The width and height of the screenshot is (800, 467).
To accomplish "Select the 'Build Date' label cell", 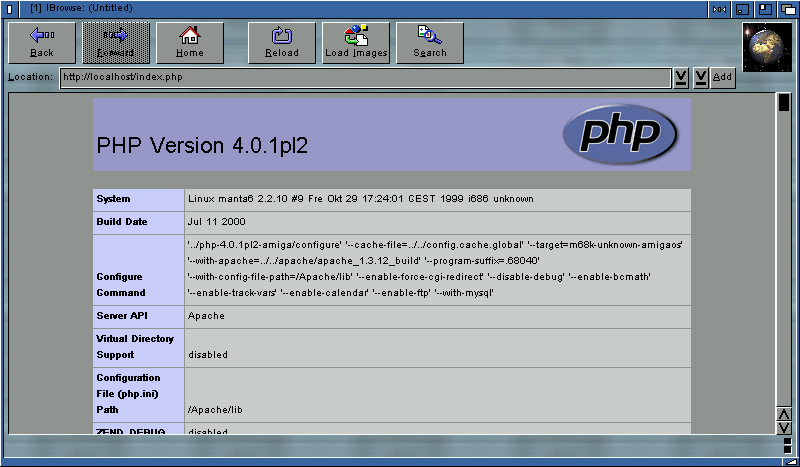I will 138,223.
